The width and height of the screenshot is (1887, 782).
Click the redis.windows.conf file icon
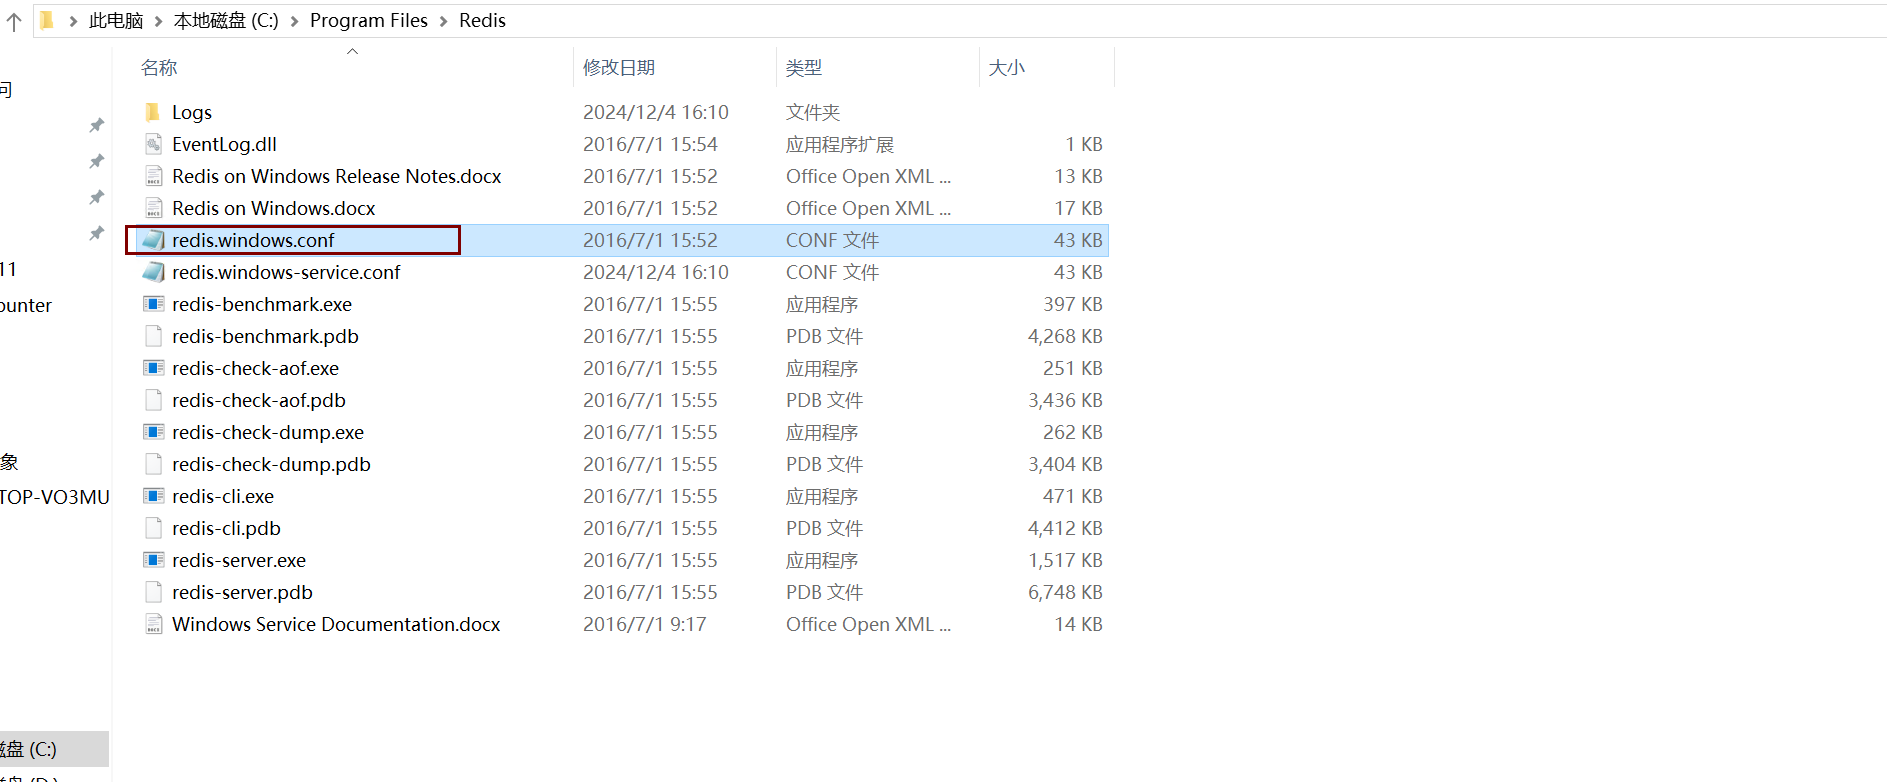(153, 240)
